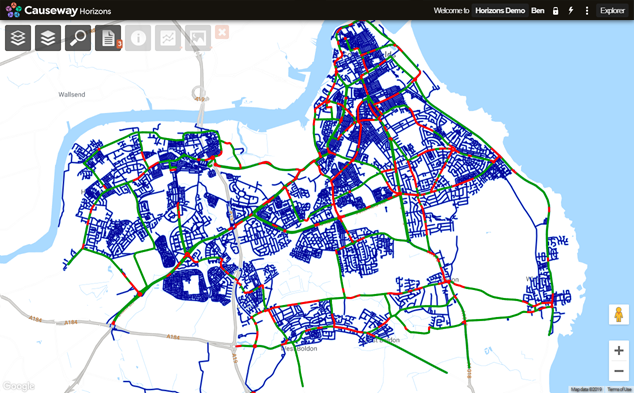Open the documents tool with badge
This screenshot has height=393, width=634.
tap(108, 38)
